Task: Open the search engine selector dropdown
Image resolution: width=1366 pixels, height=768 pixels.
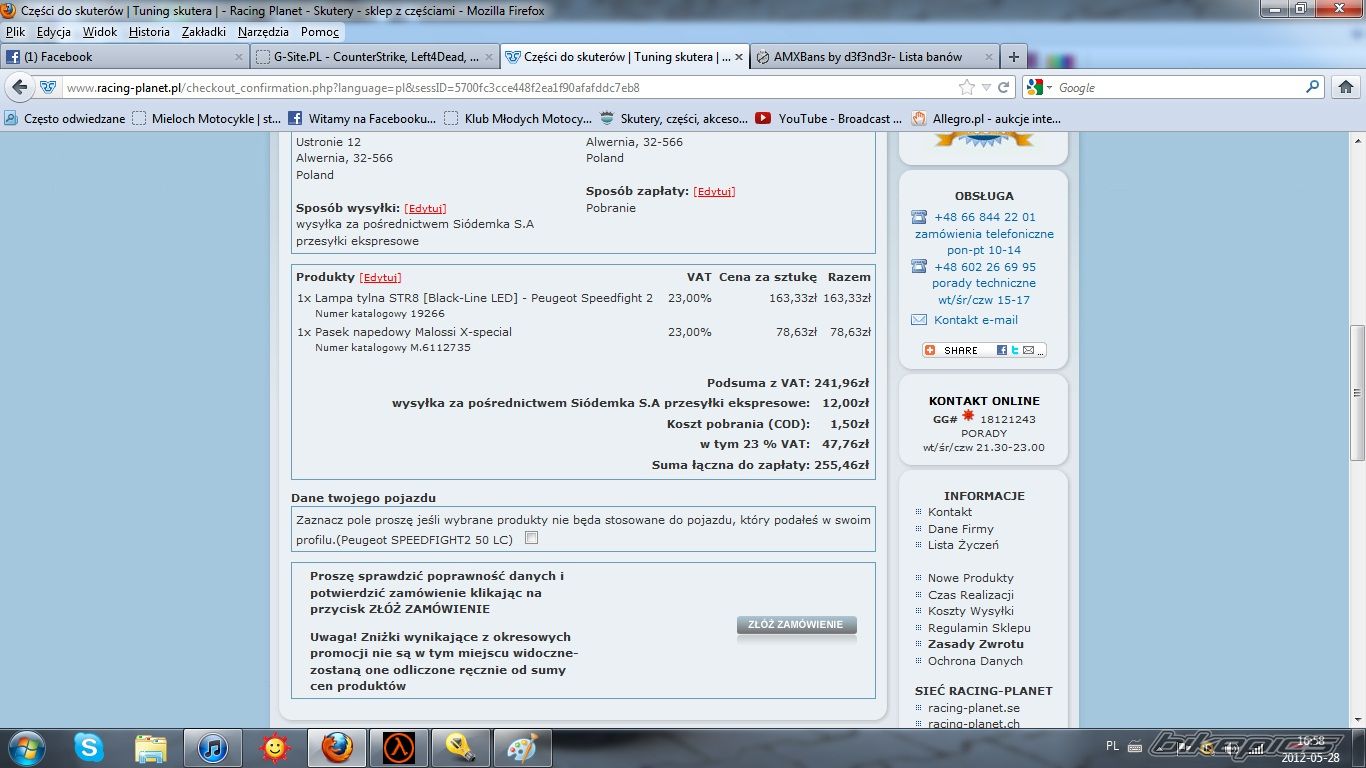Action: [x=1039, y=88]
